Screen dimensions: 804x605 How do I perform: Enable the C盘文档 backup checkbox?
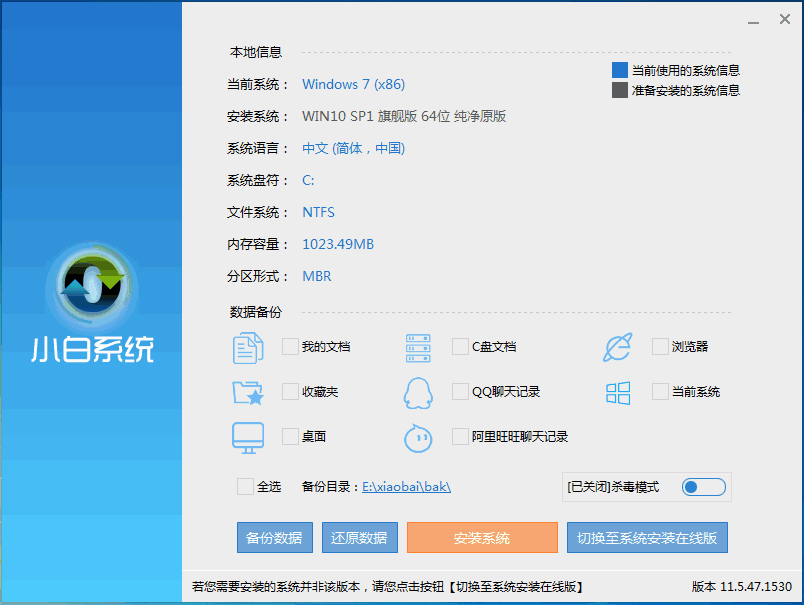click(460, 347)
